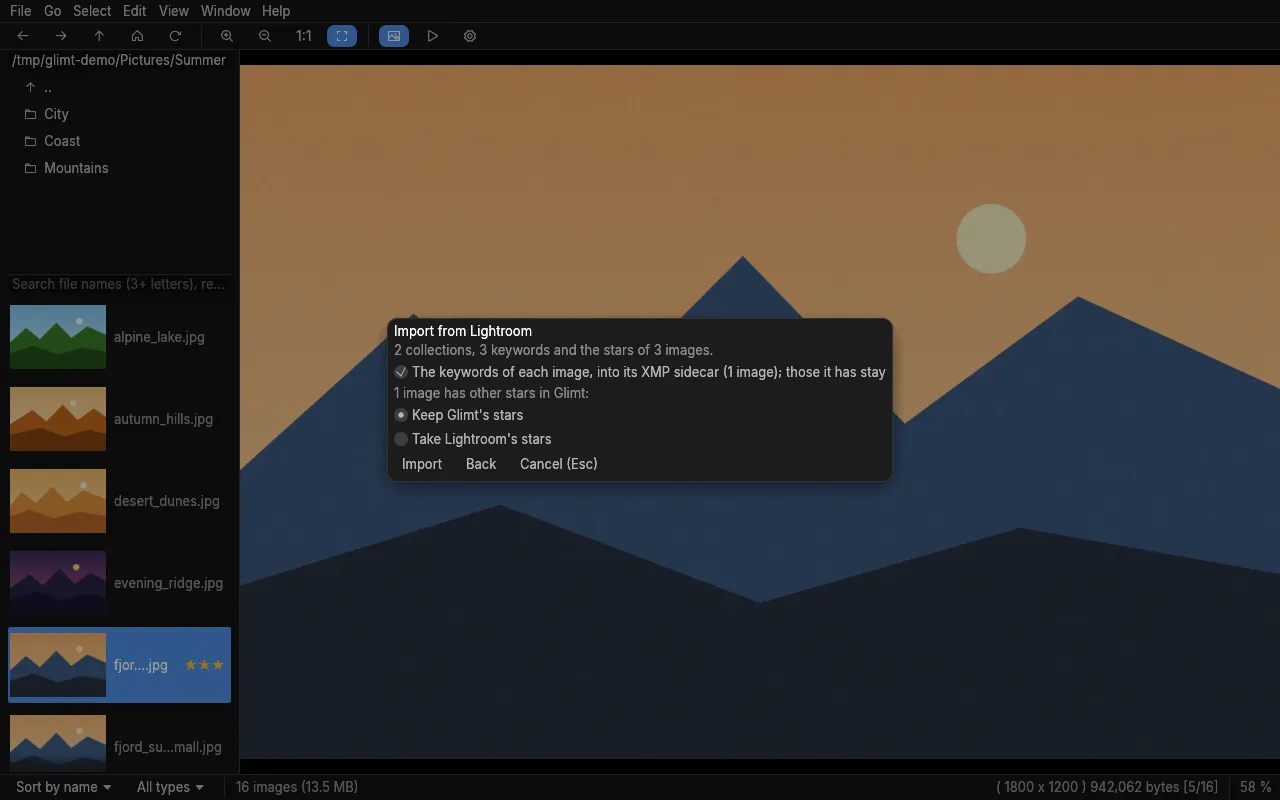
Task: Toggle the image view mode icon
Action: (x=394, y=36)
